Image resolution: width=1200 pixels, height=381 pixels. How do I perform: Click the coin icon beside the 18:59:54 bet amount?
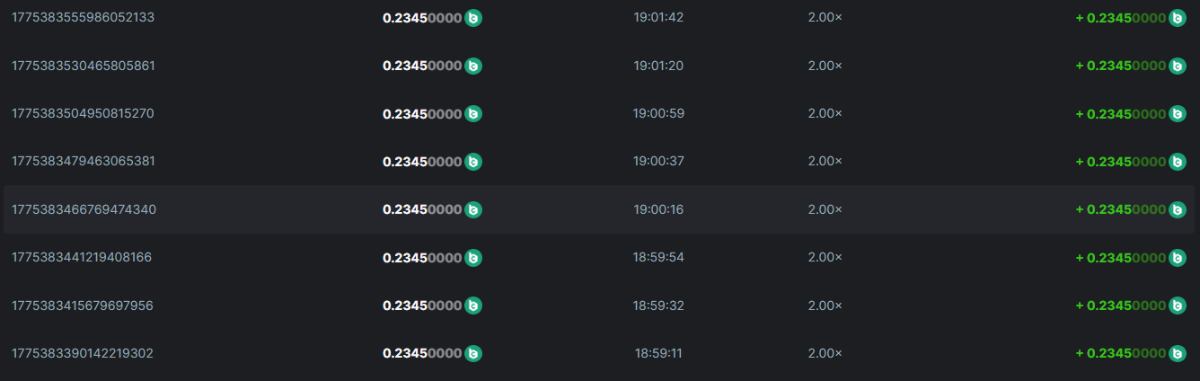pos(474,258)
